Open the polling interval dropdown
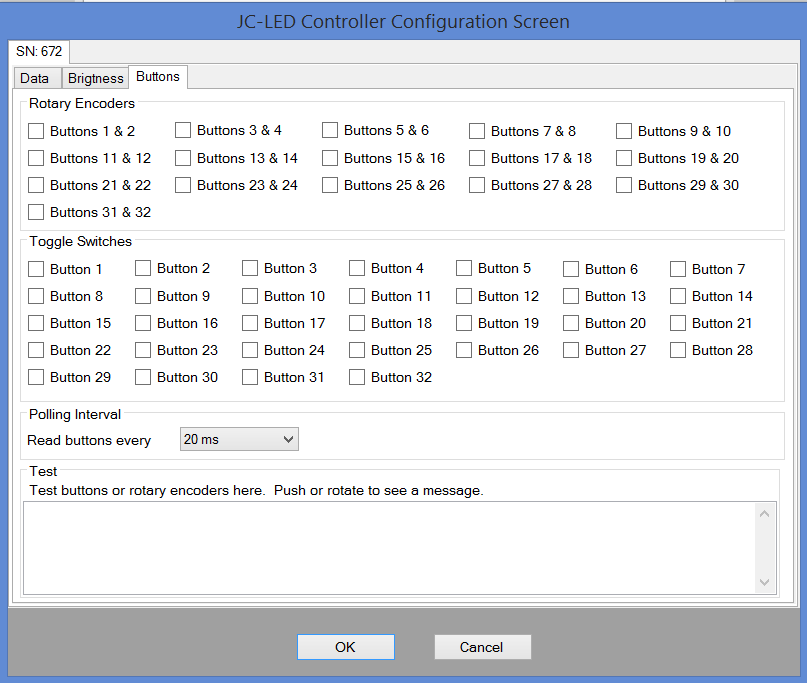The width and height of the screenshot is (807, 683). pyautogui.click(x=239, y=439)
